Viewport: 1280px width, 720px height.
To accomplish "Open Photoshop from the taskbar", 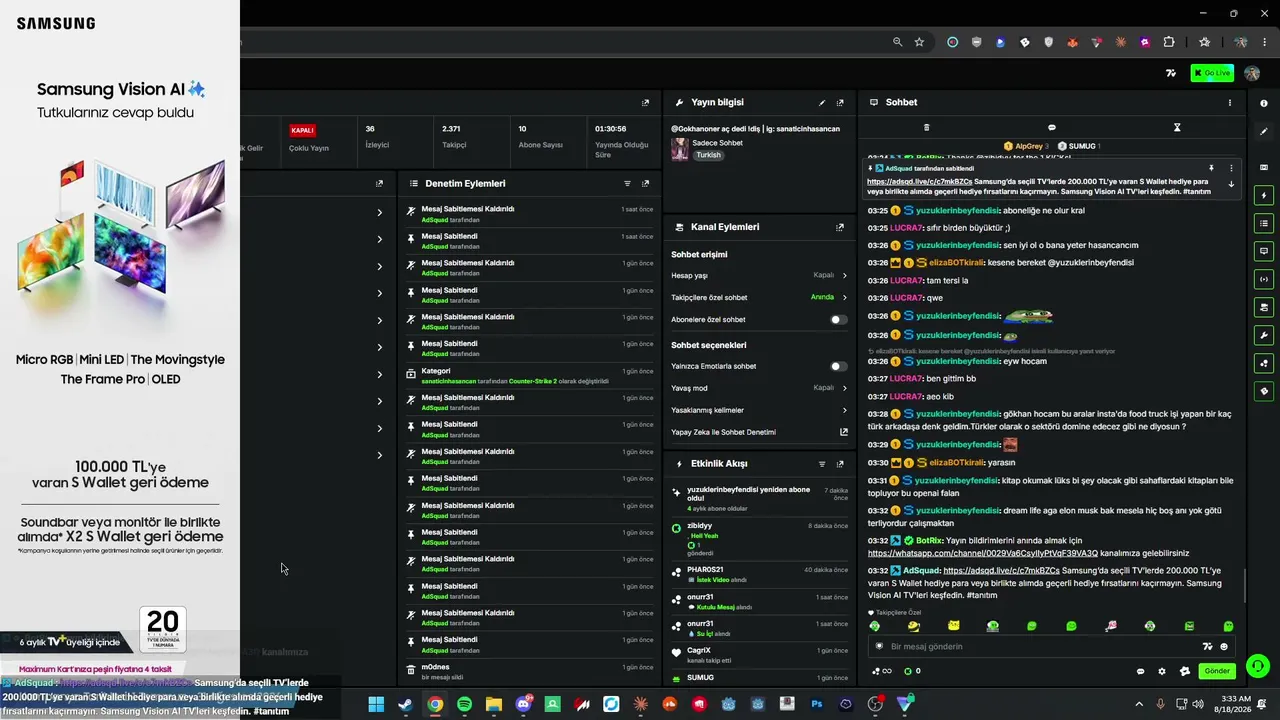I will [x=817, y=704].
